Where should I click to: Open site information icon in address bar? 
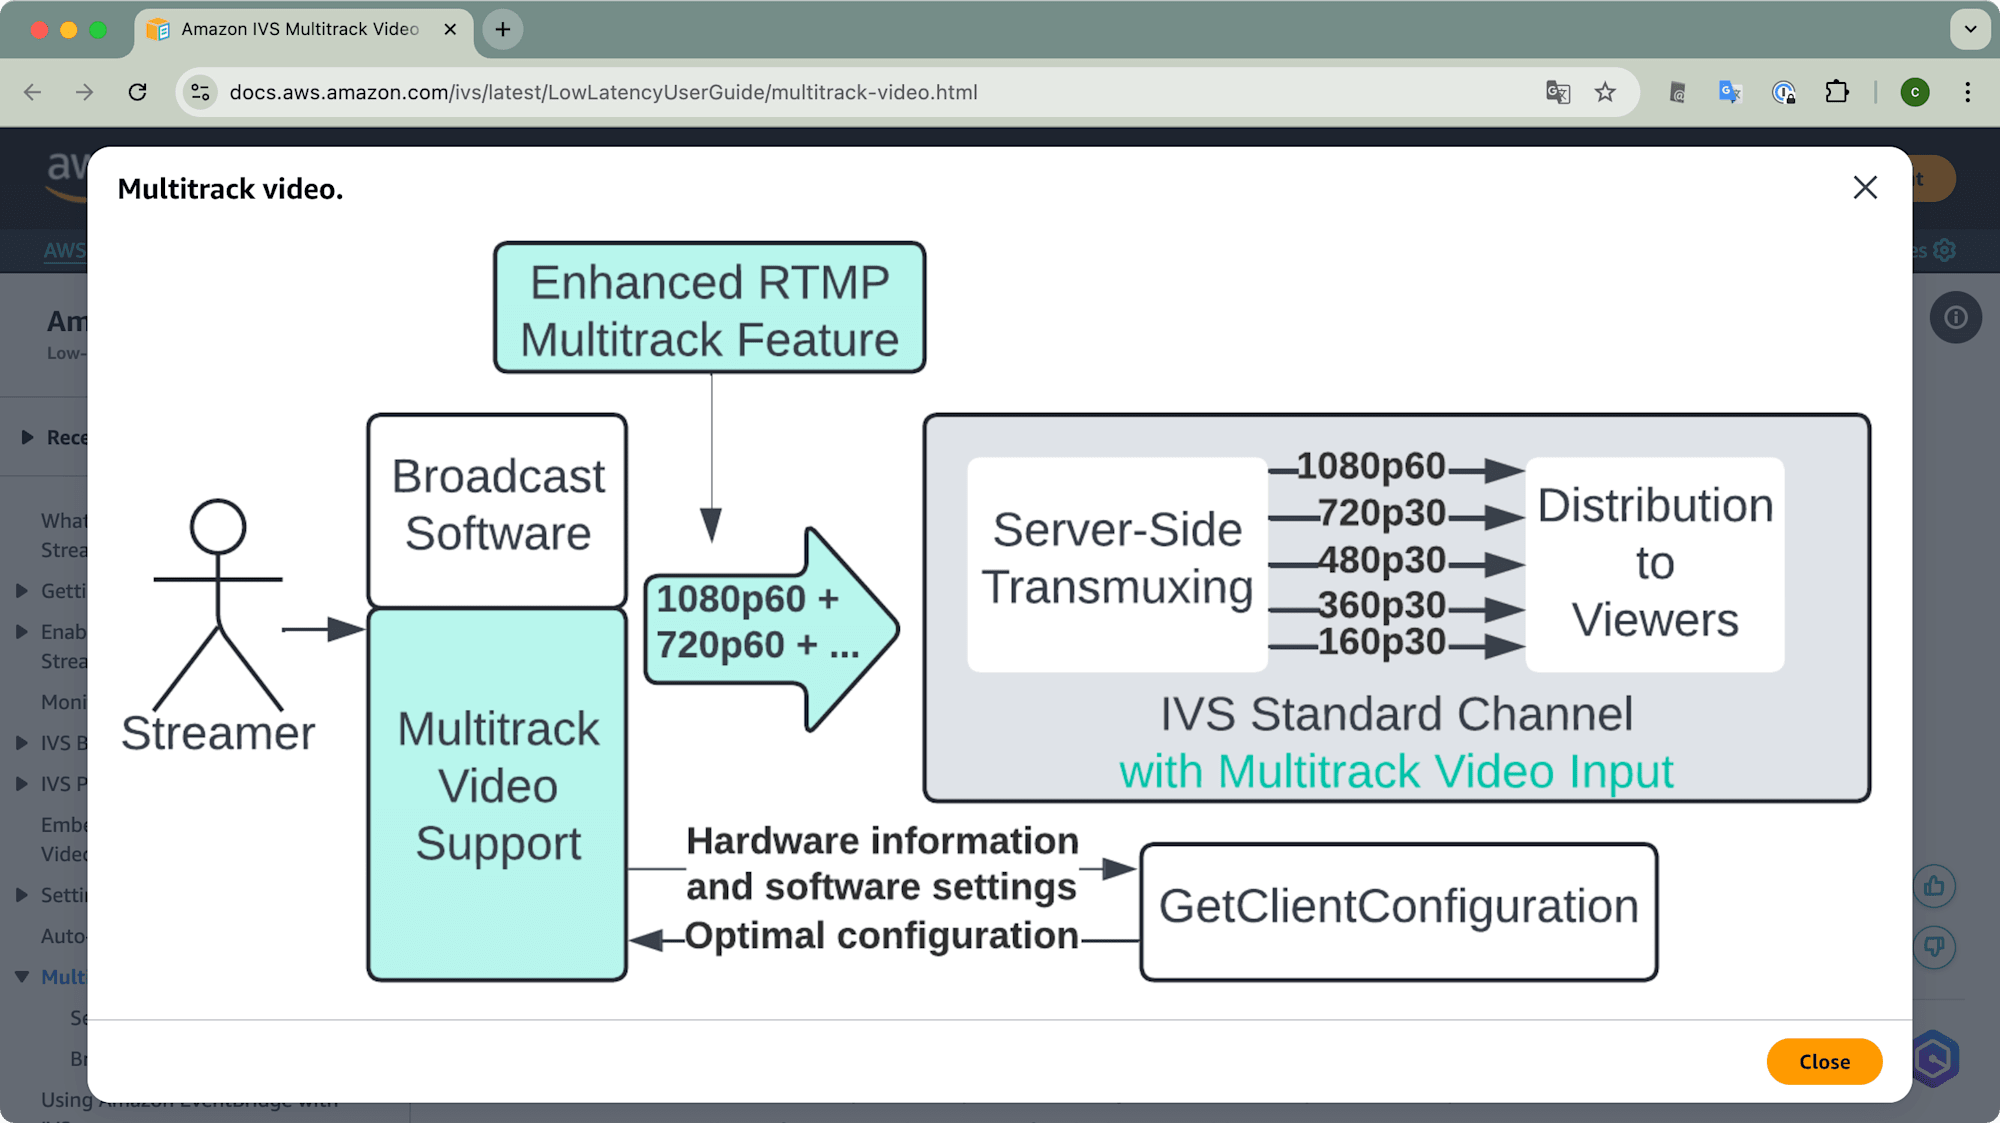pos(200,92)
